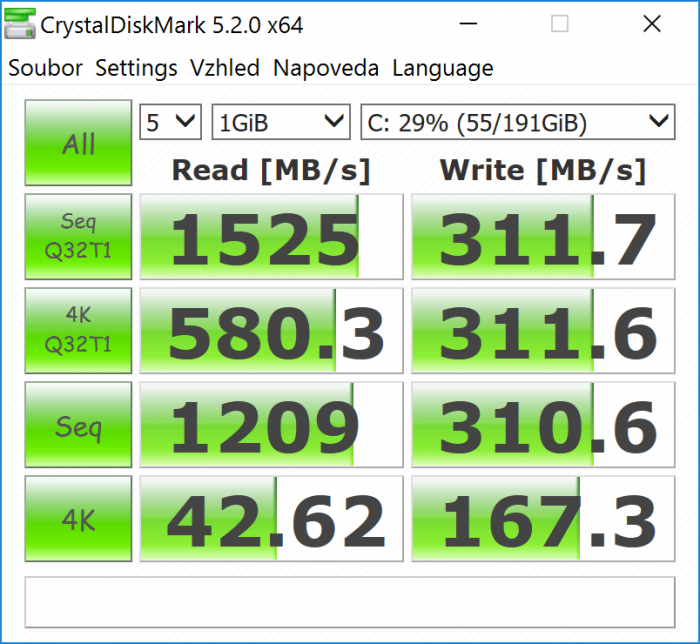
Task: Click the 4K read result 42.62
Action: (x=271, y=519)
